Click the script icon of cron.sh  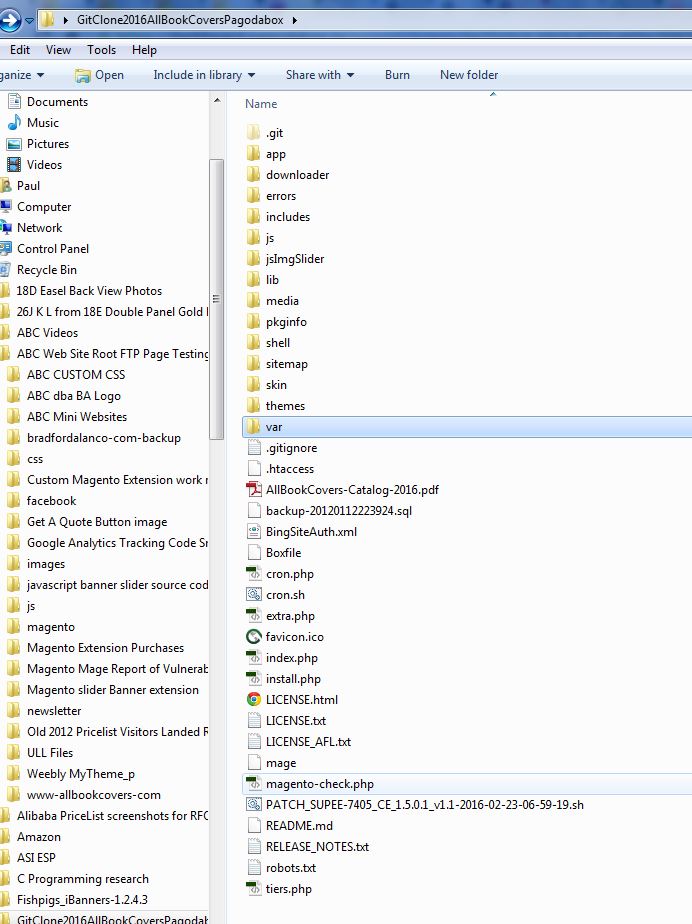(253, 595)
